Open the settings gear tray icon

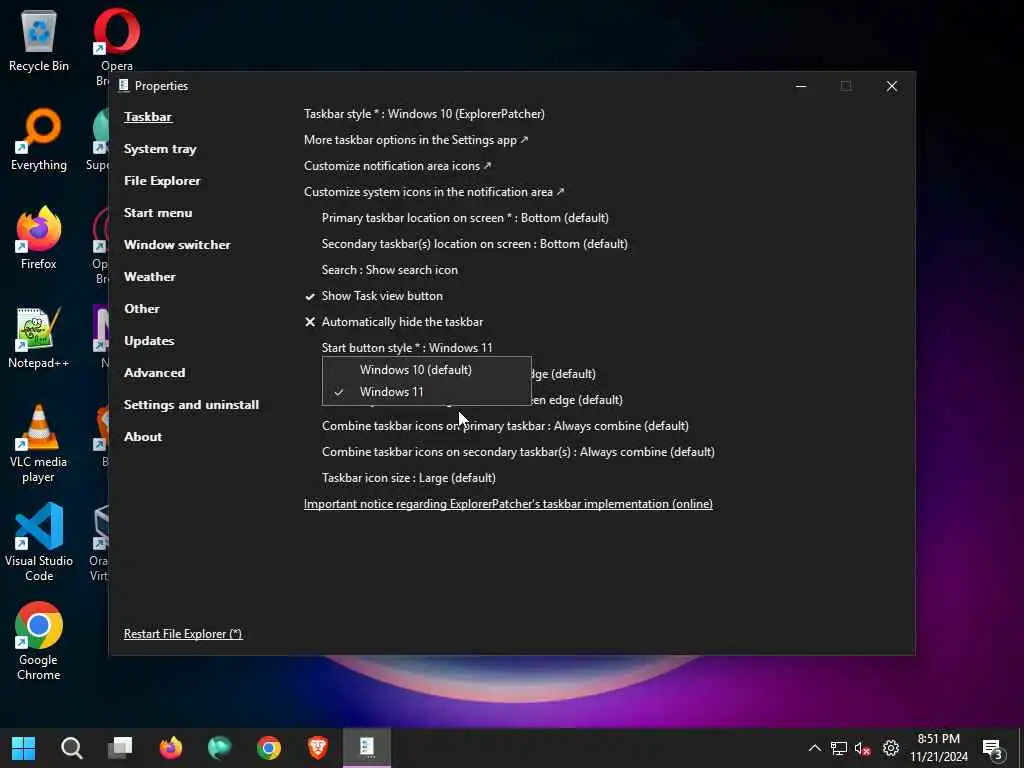(891, 748)
